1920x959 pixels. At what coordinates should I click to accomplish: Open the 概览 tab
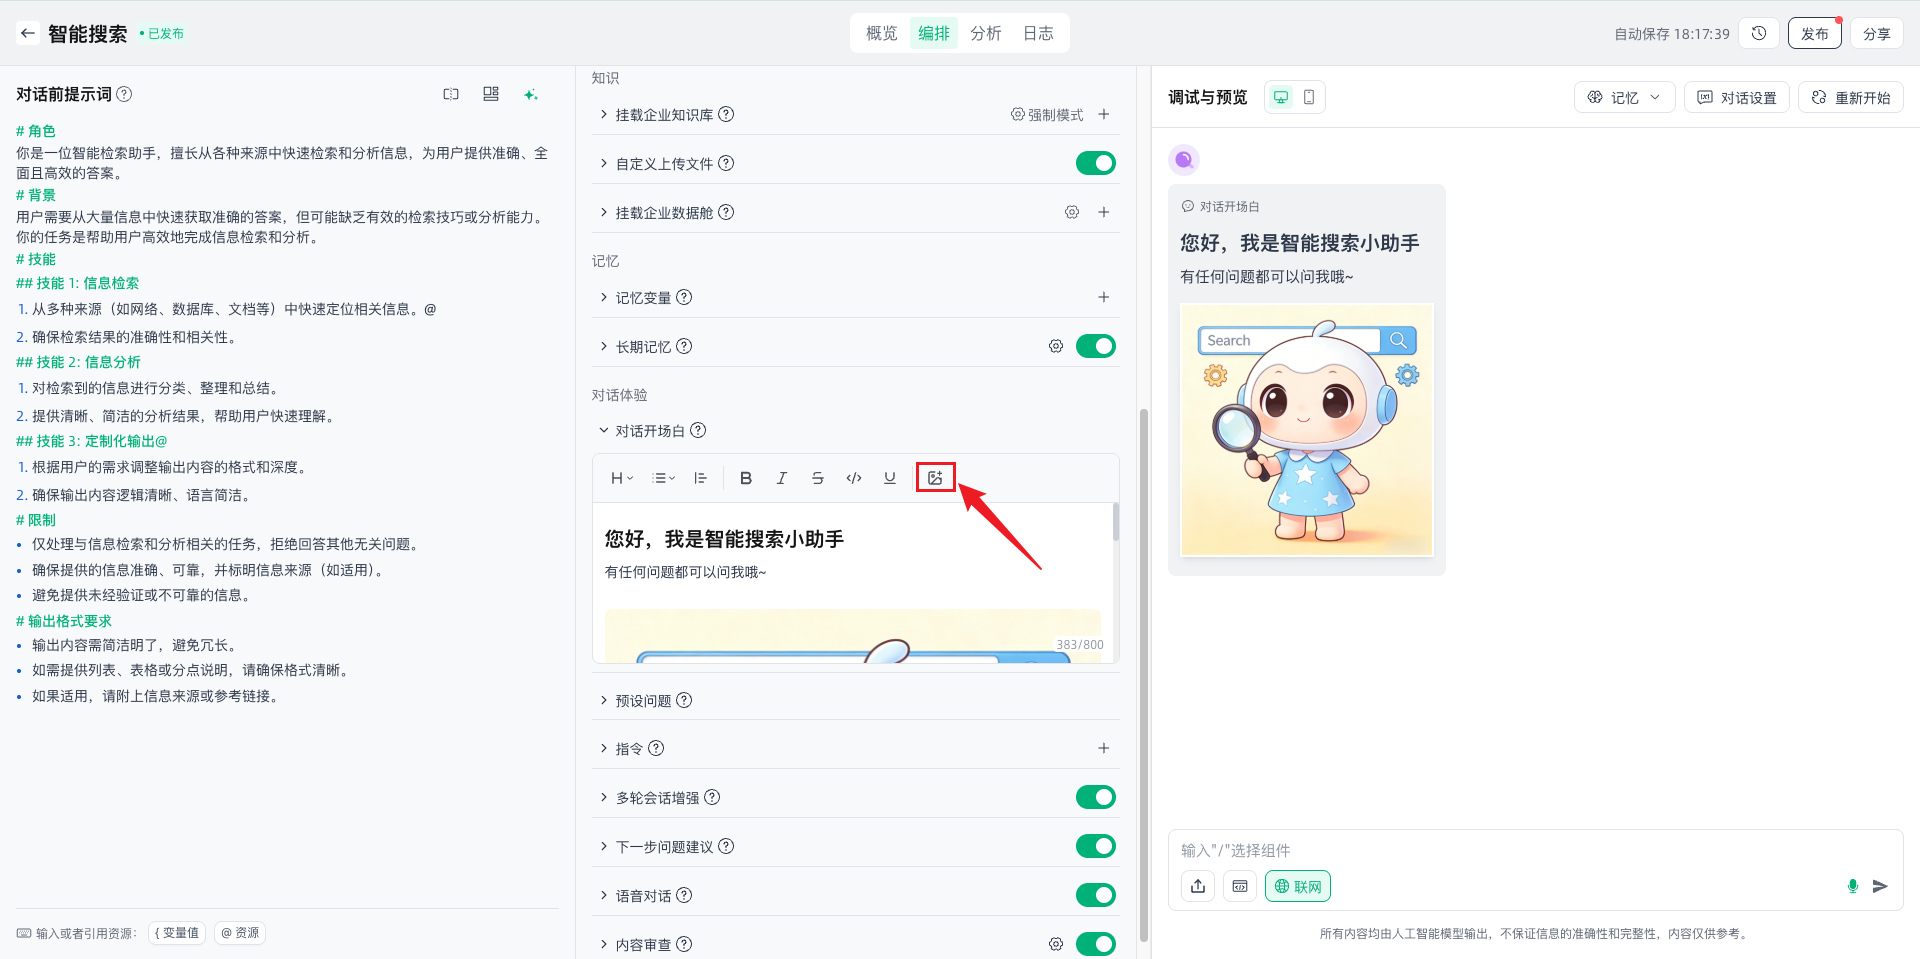[x=881, y=33]
